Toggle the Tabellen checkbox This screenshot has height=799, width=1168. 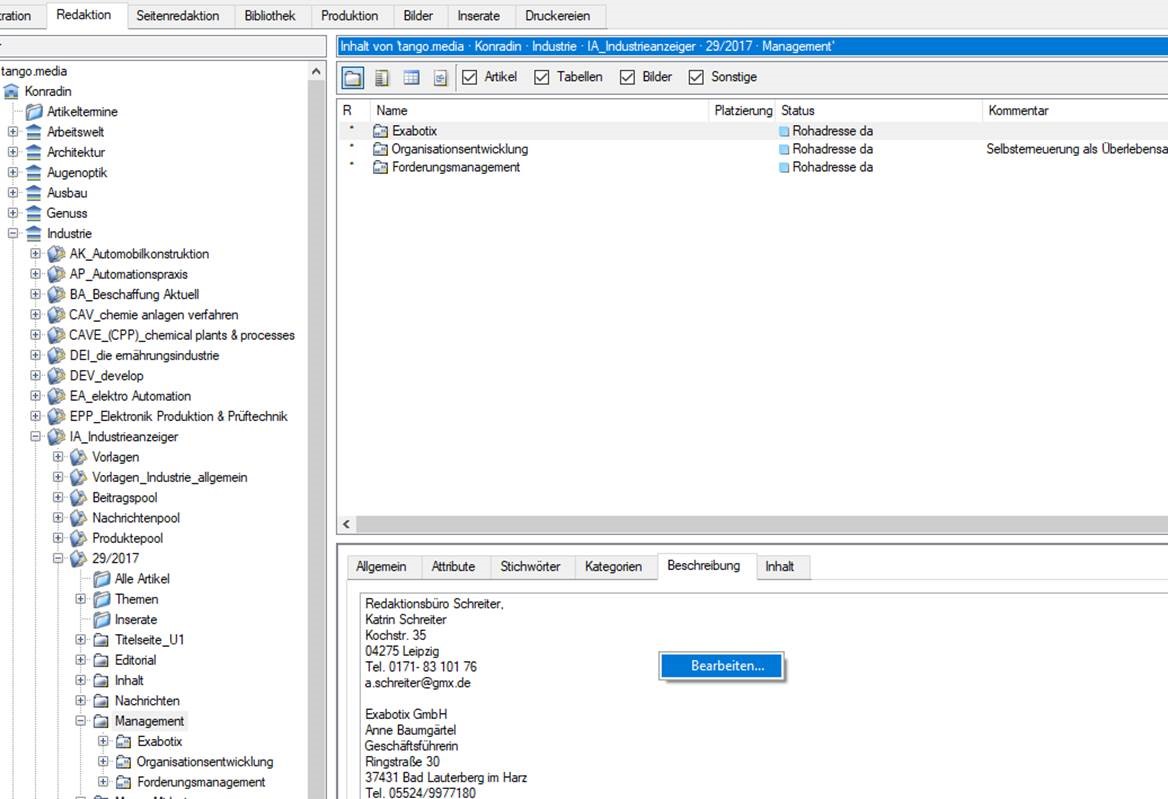click(542, 77)
